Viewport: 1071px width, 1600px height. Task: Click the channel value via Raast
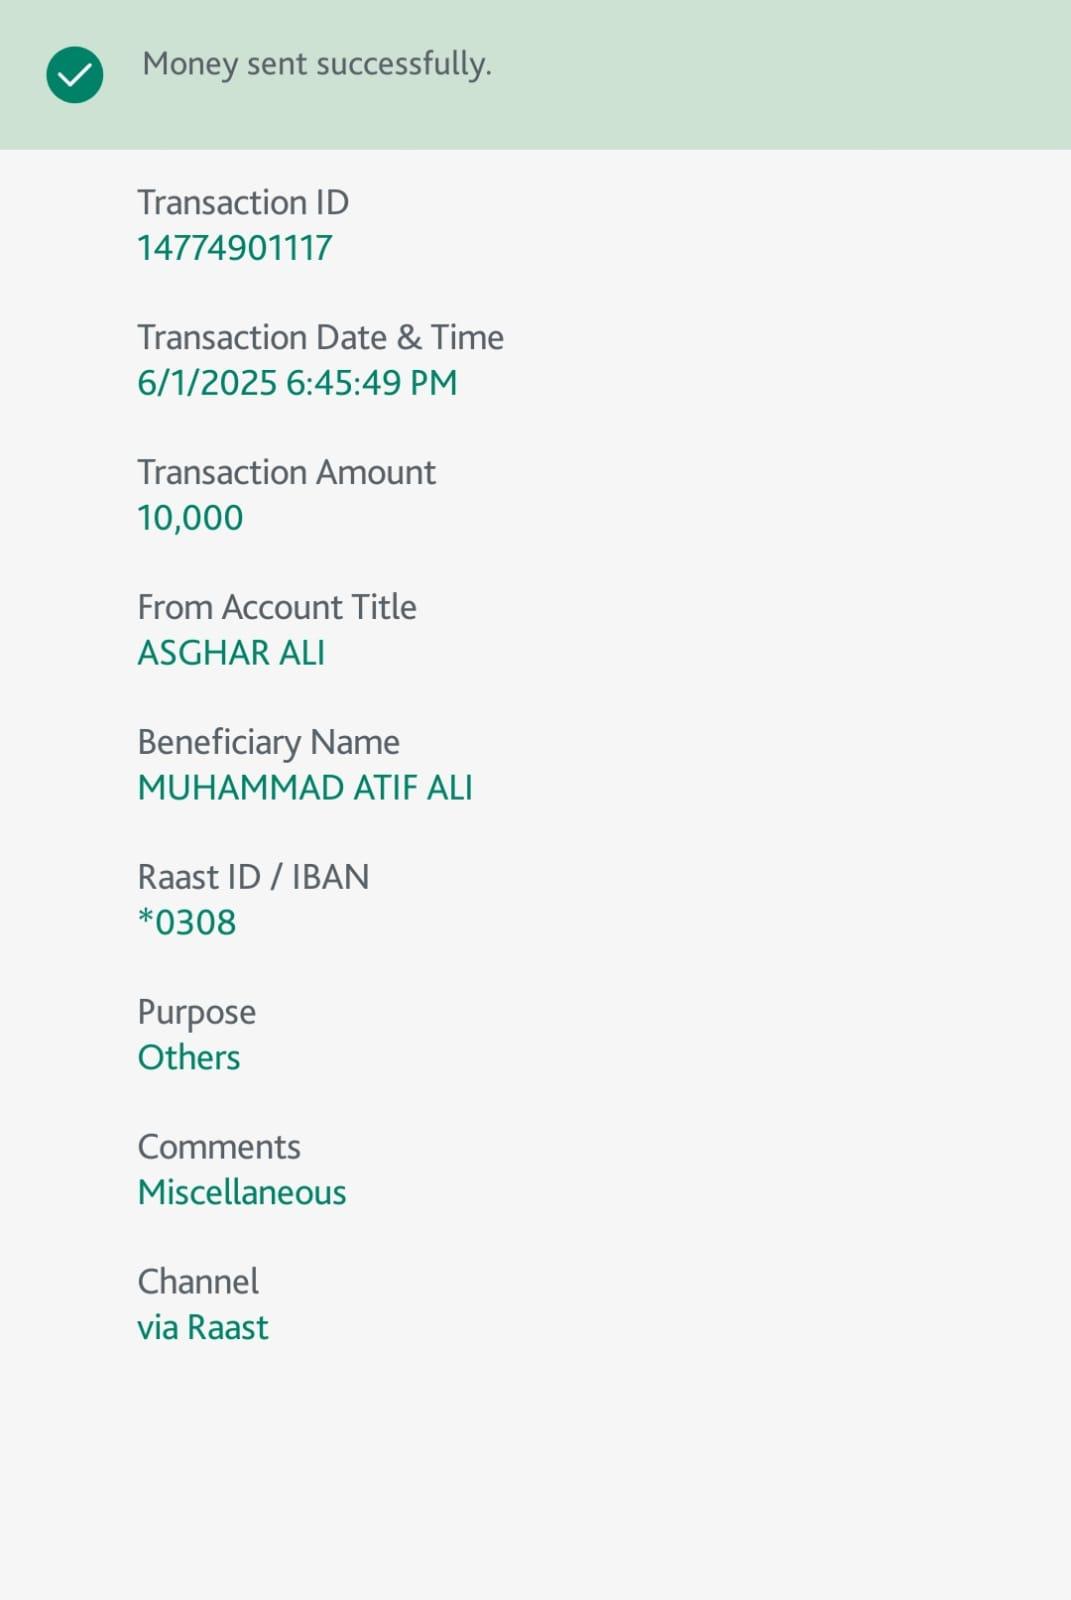[203, 1328]
